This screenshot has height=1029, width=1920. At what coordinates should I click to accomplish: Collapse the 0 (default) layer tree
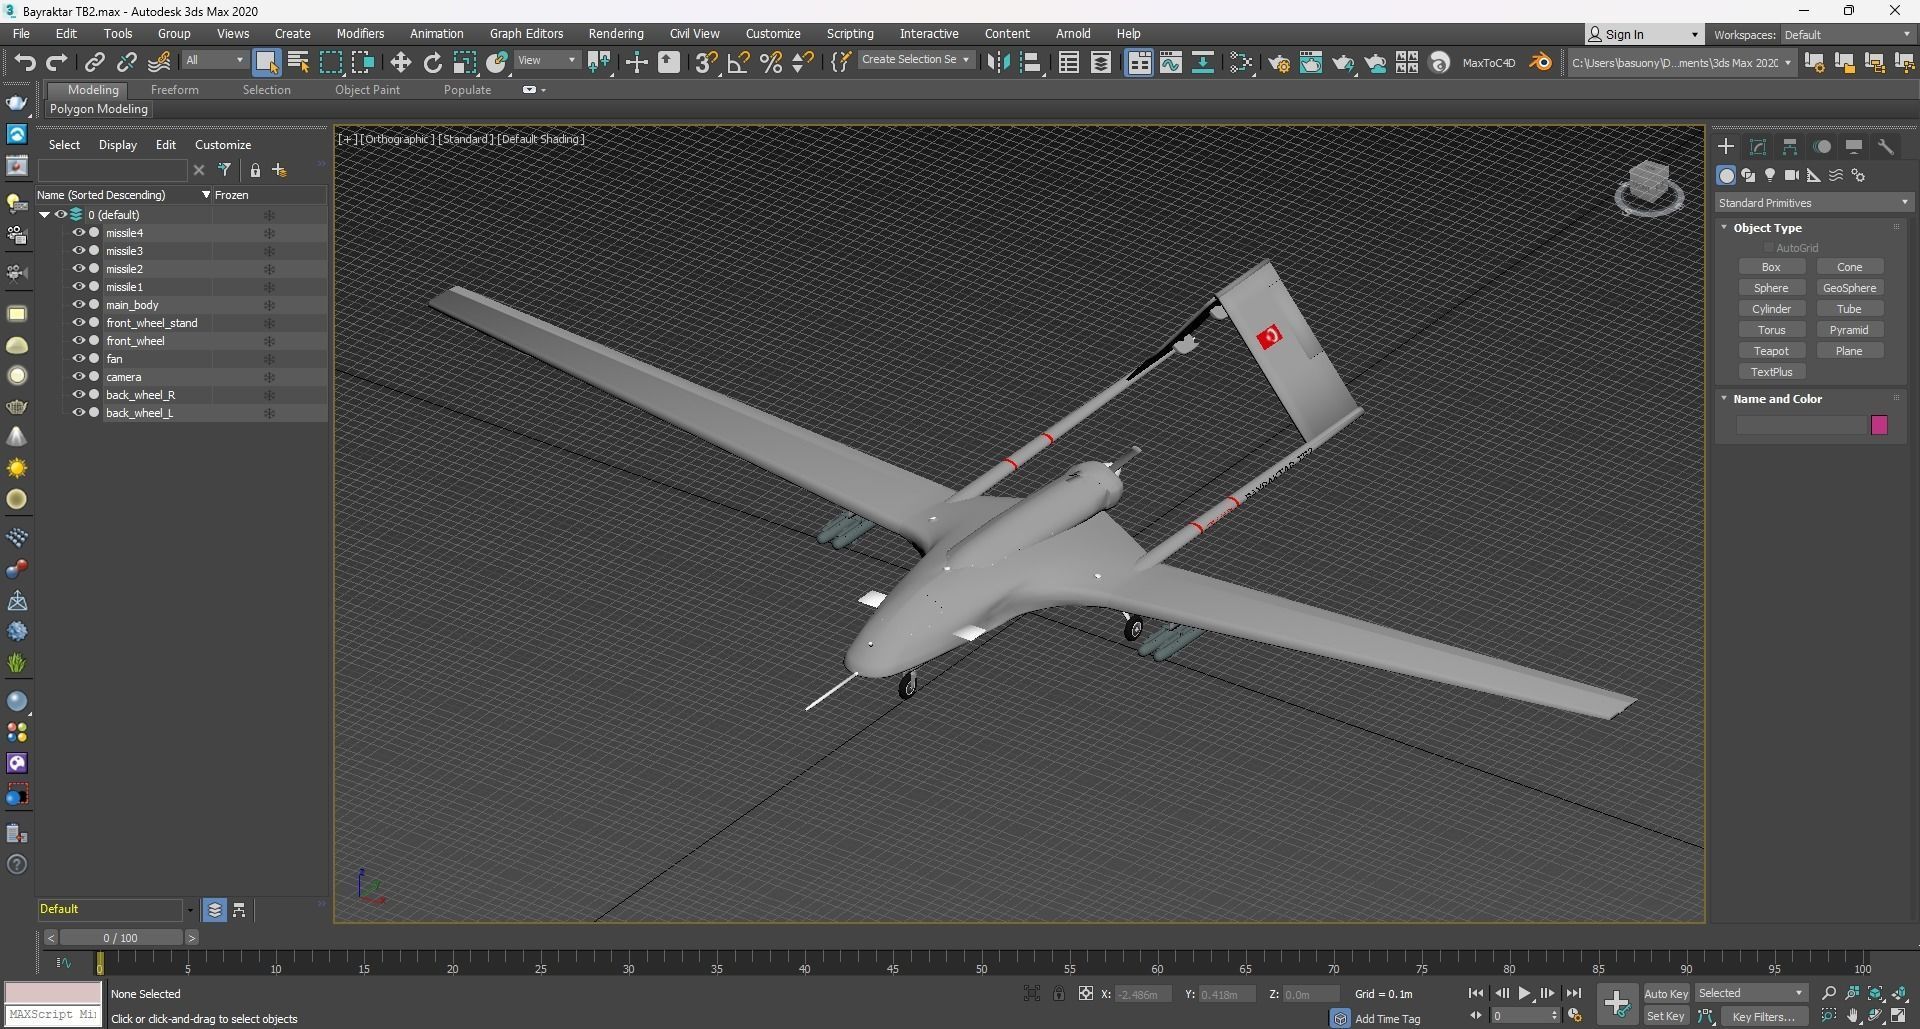(x=45, y=215)
